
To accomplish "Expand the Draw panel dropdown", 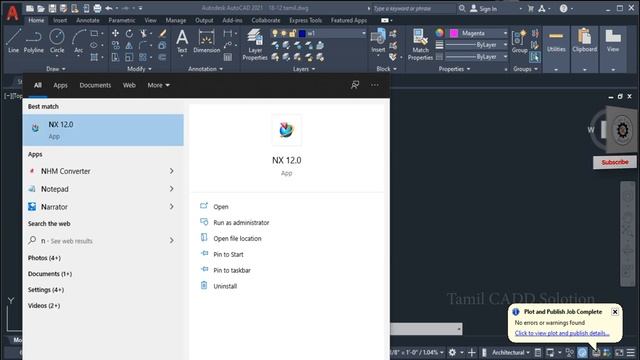I will click(x=56, y=69).
